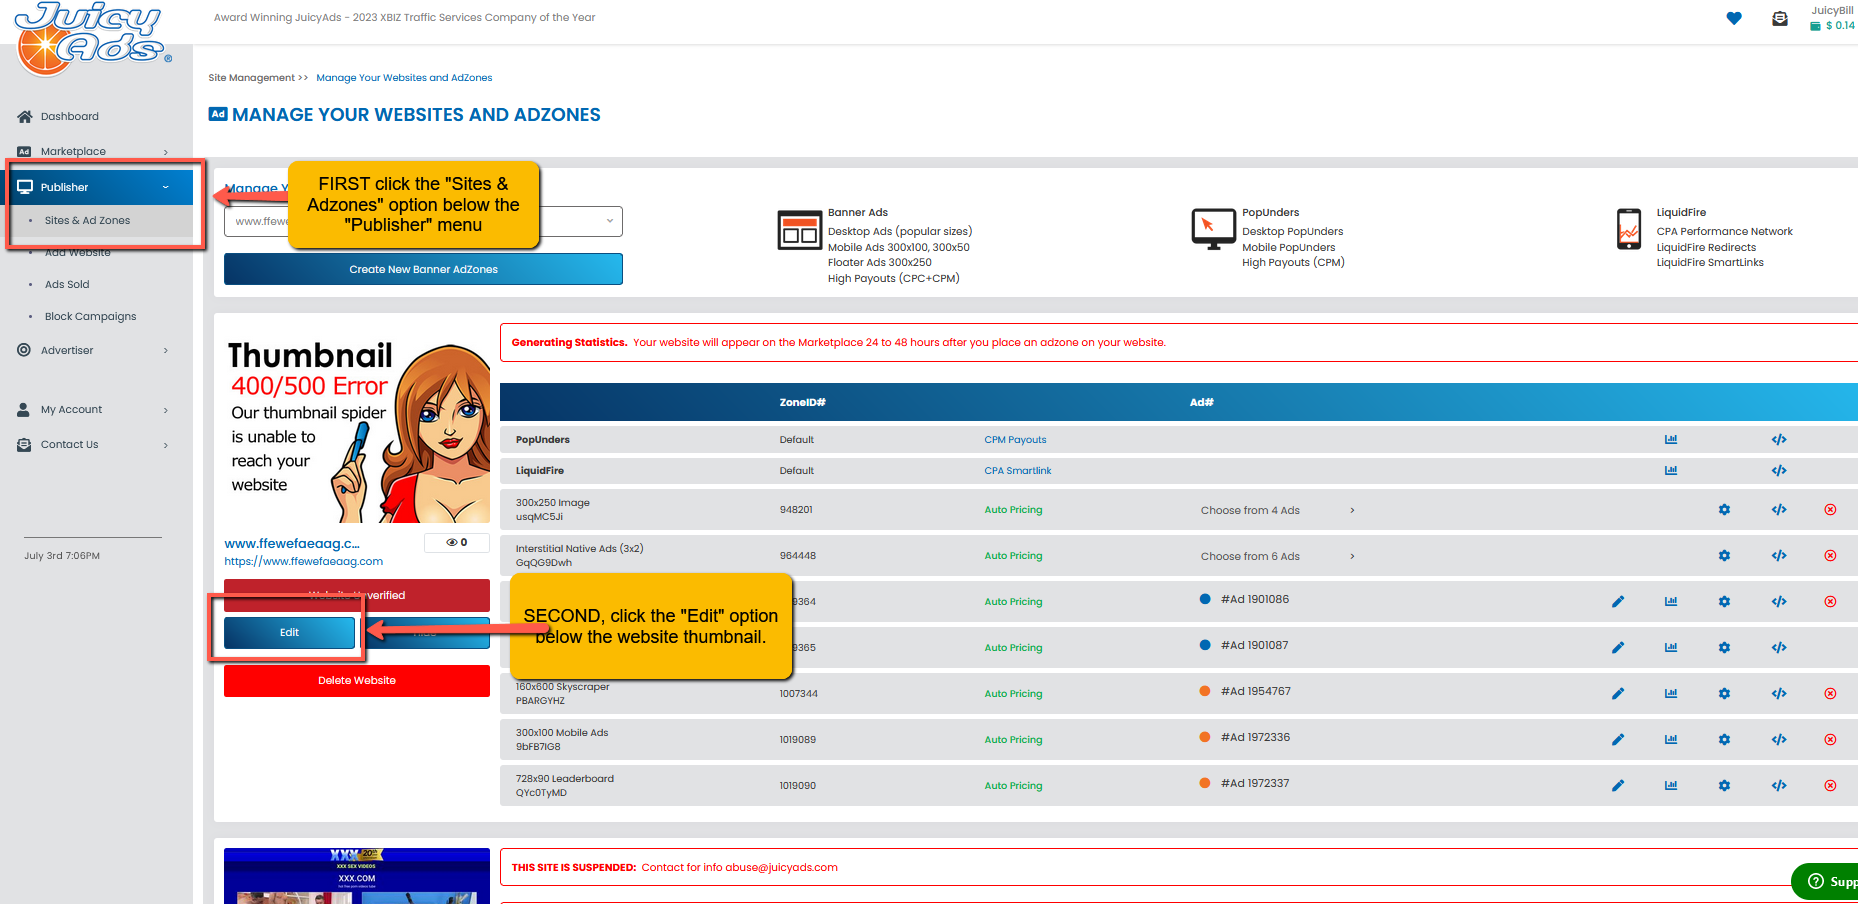Get code for 300x100 Mobile Ads zone
The height and width of the screenshot is (904, 1858).
1779,740
